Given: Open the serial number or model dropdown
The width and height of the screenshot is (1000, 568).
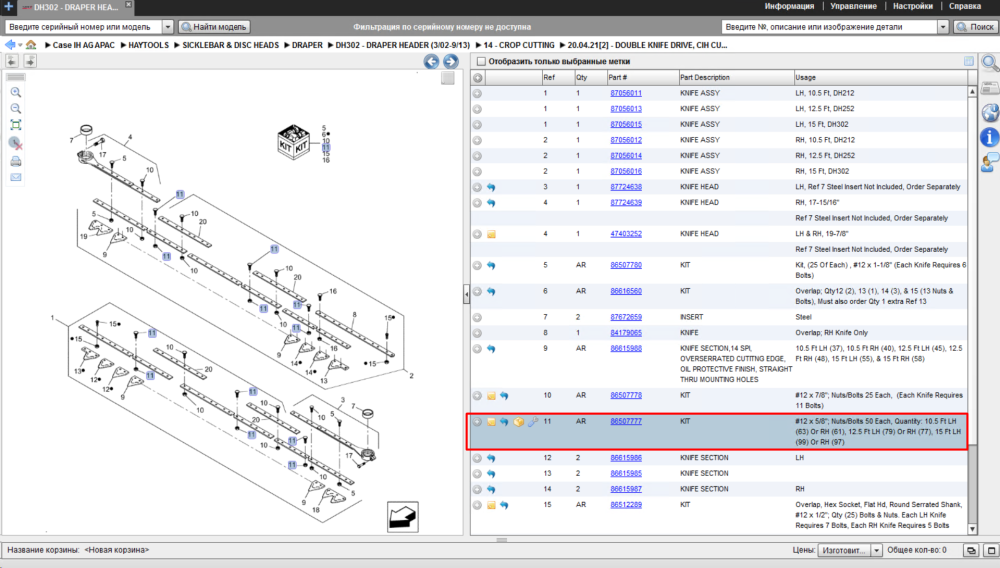Looking at the screenshot, I should 168,27.
